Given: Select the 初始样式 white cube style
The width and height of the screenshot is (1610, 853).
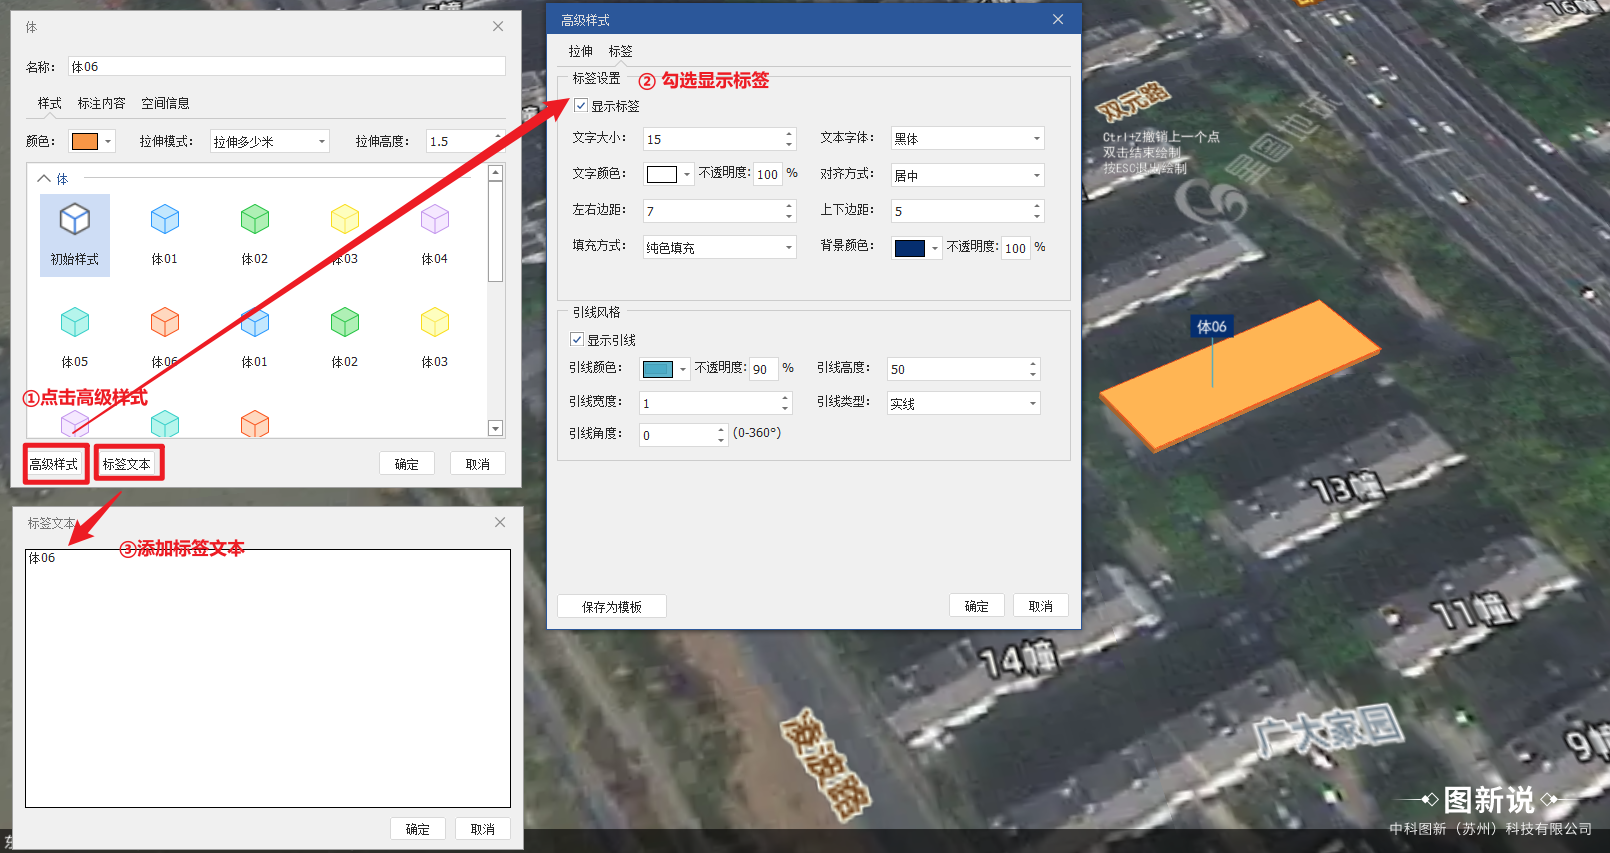Looking at the screenshot, I should click(75, 219).
